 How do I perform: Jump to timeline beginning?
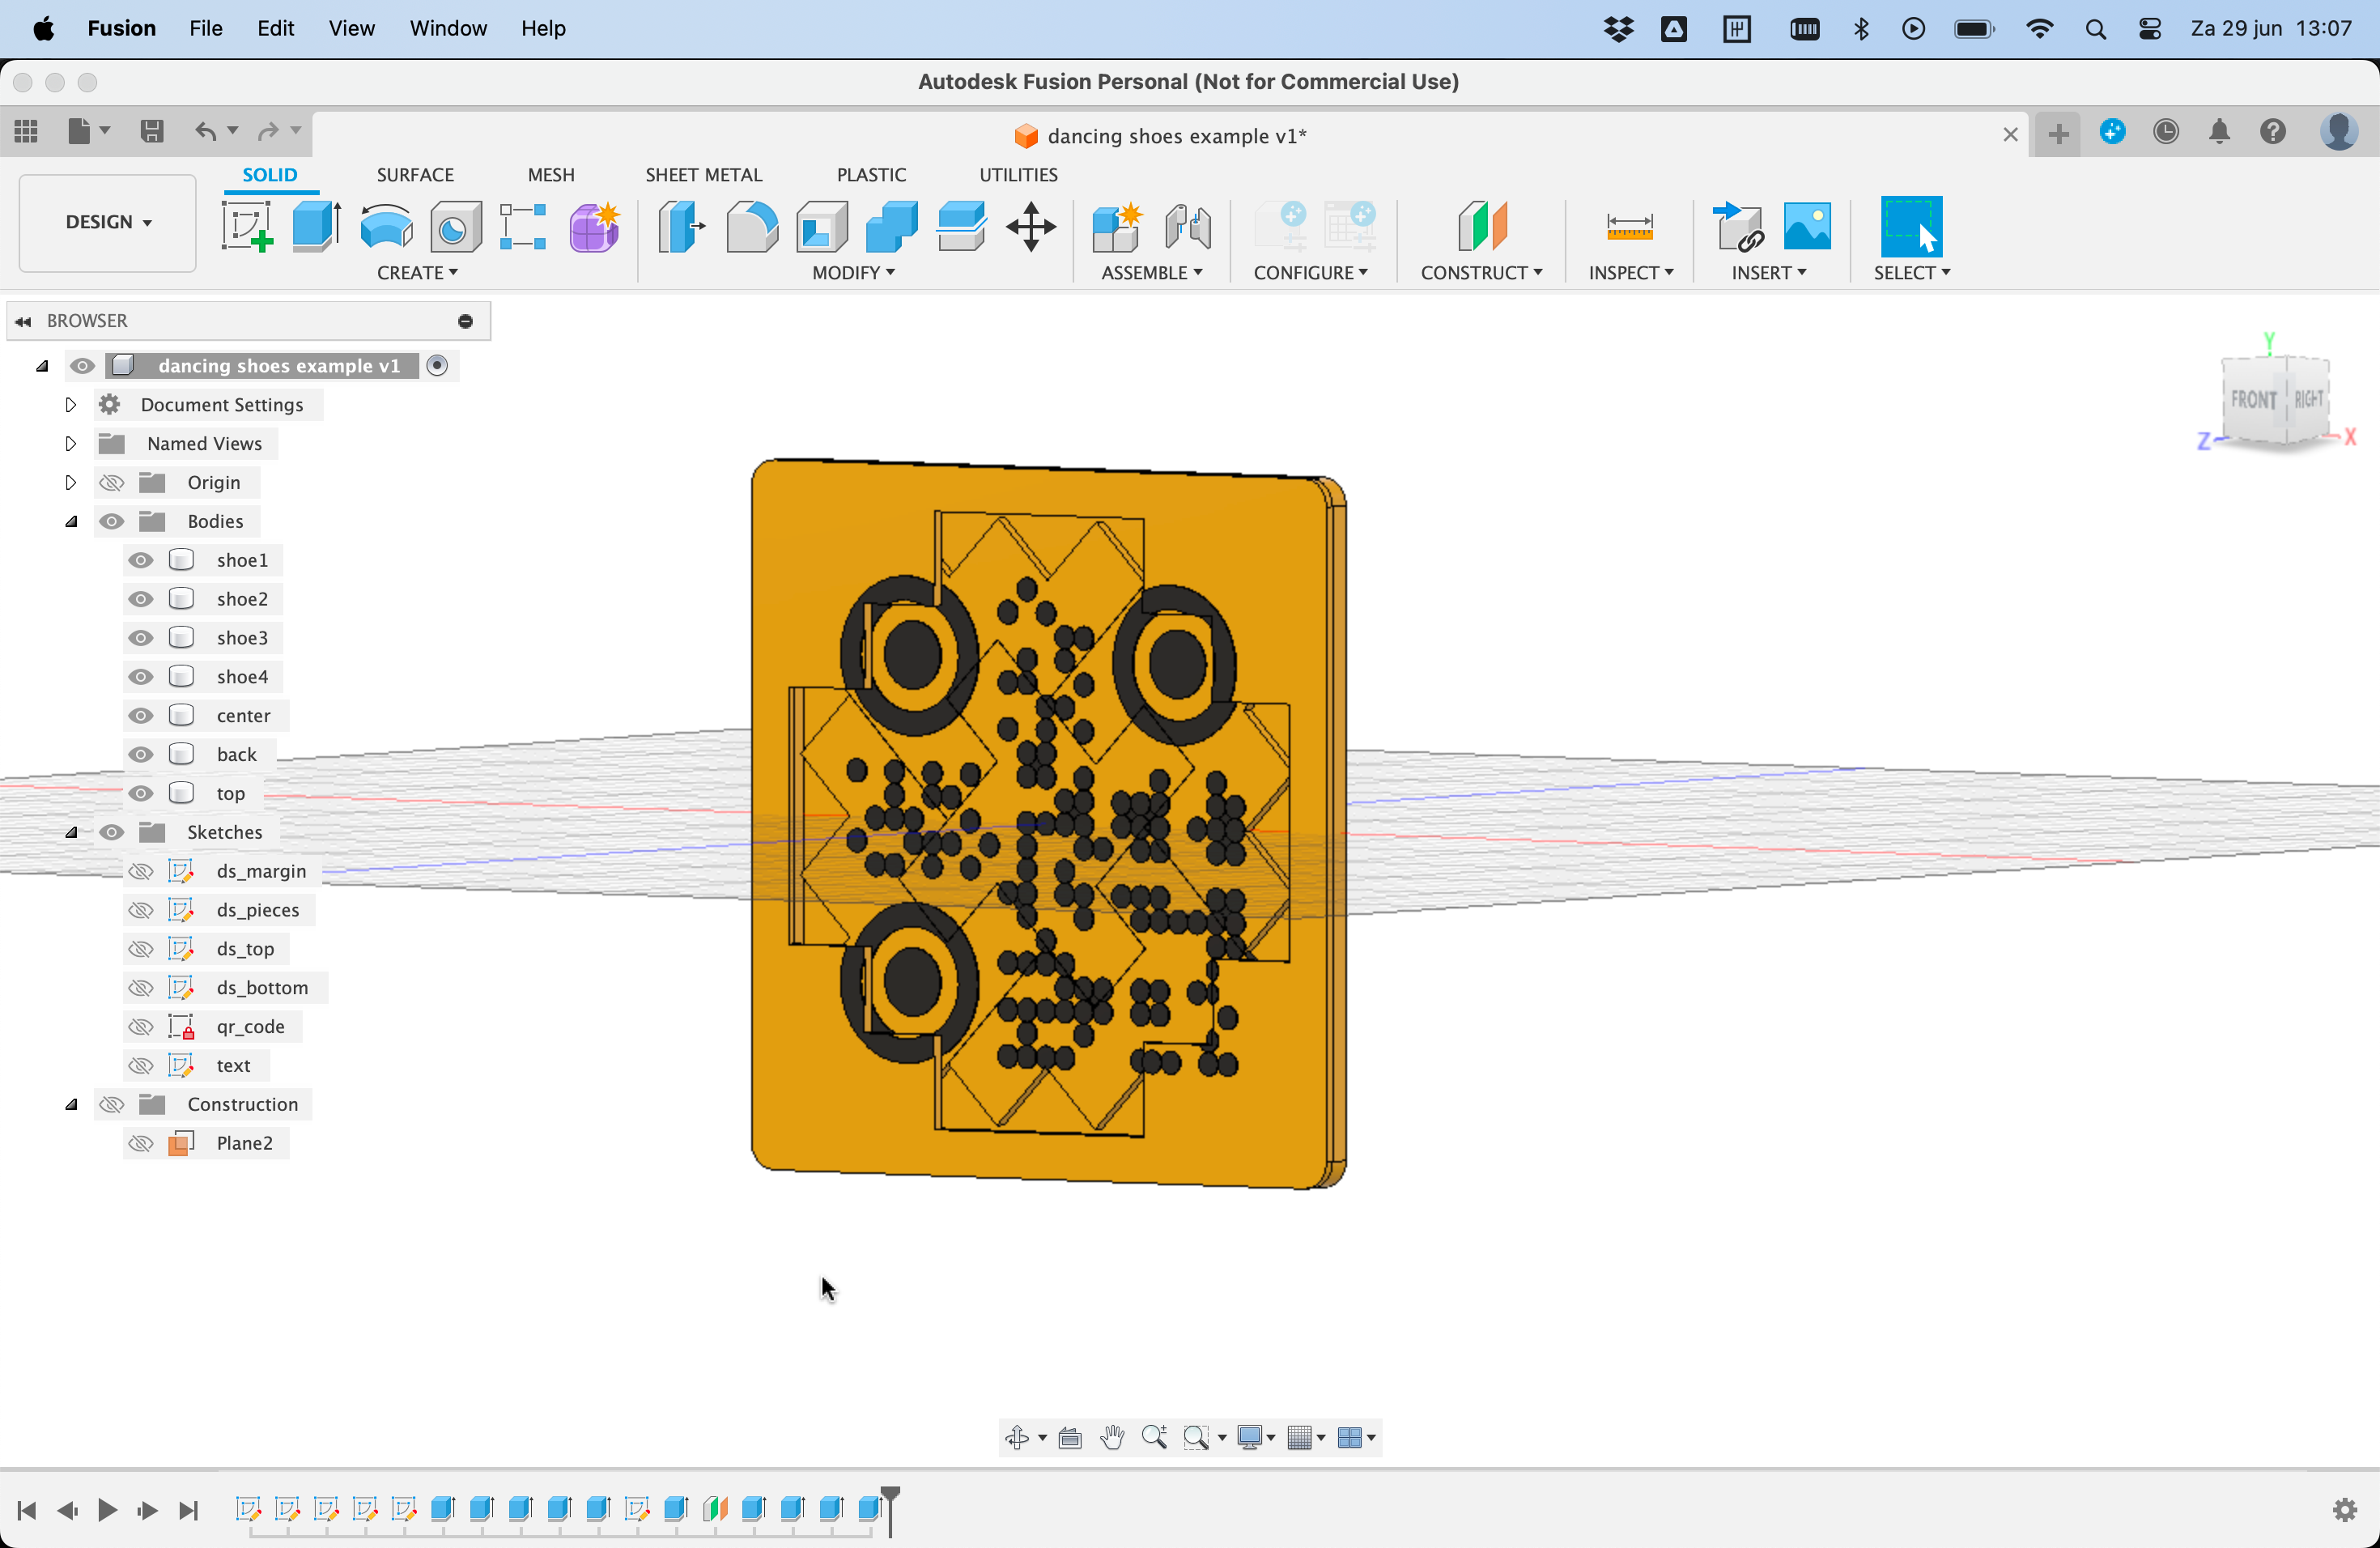tap(27, 1510)
